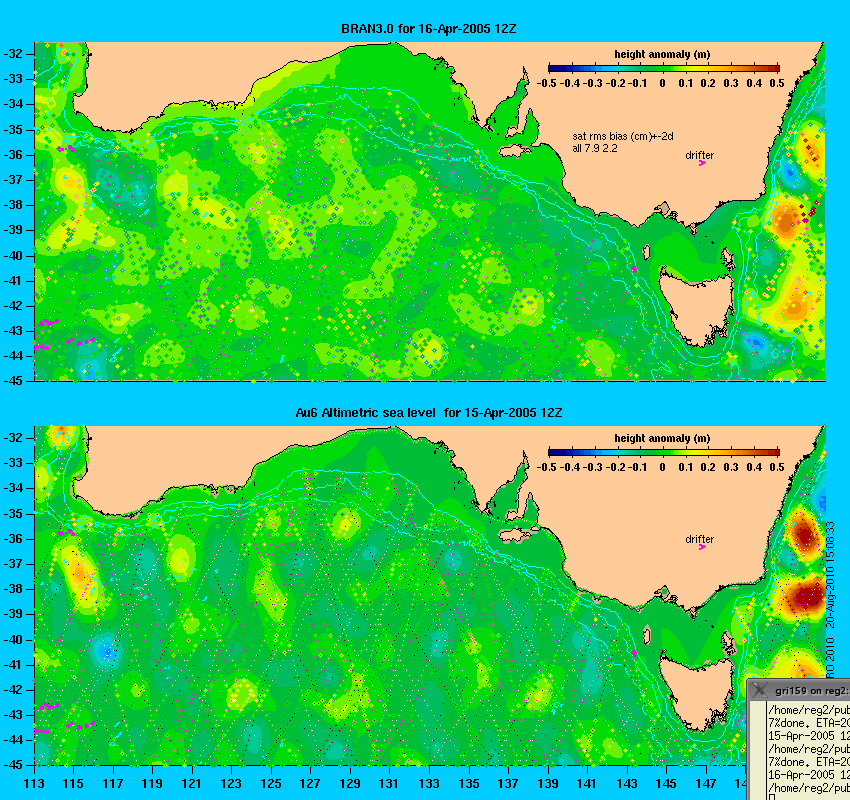Click the height anomaly colorbar in the BRAN3.0 plot

click(664, 68)
